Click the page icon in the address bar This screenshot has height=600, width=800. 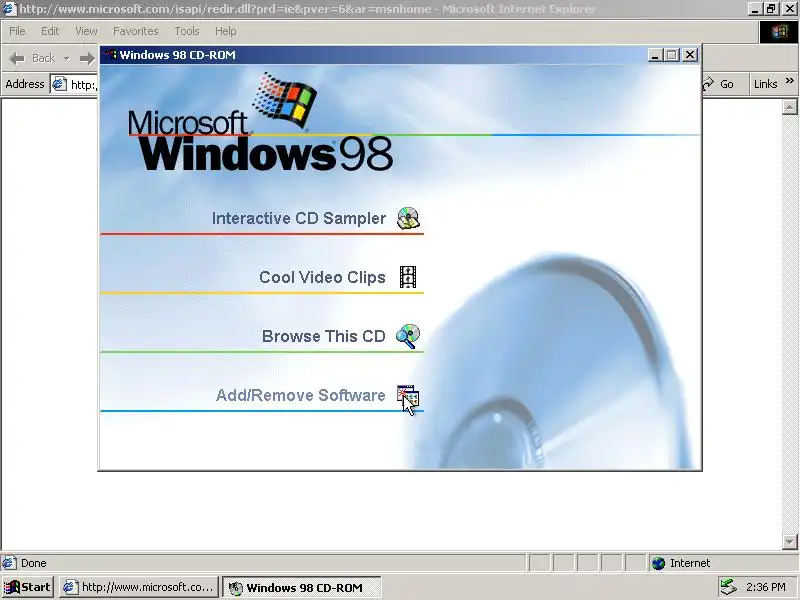click(59, 84)
